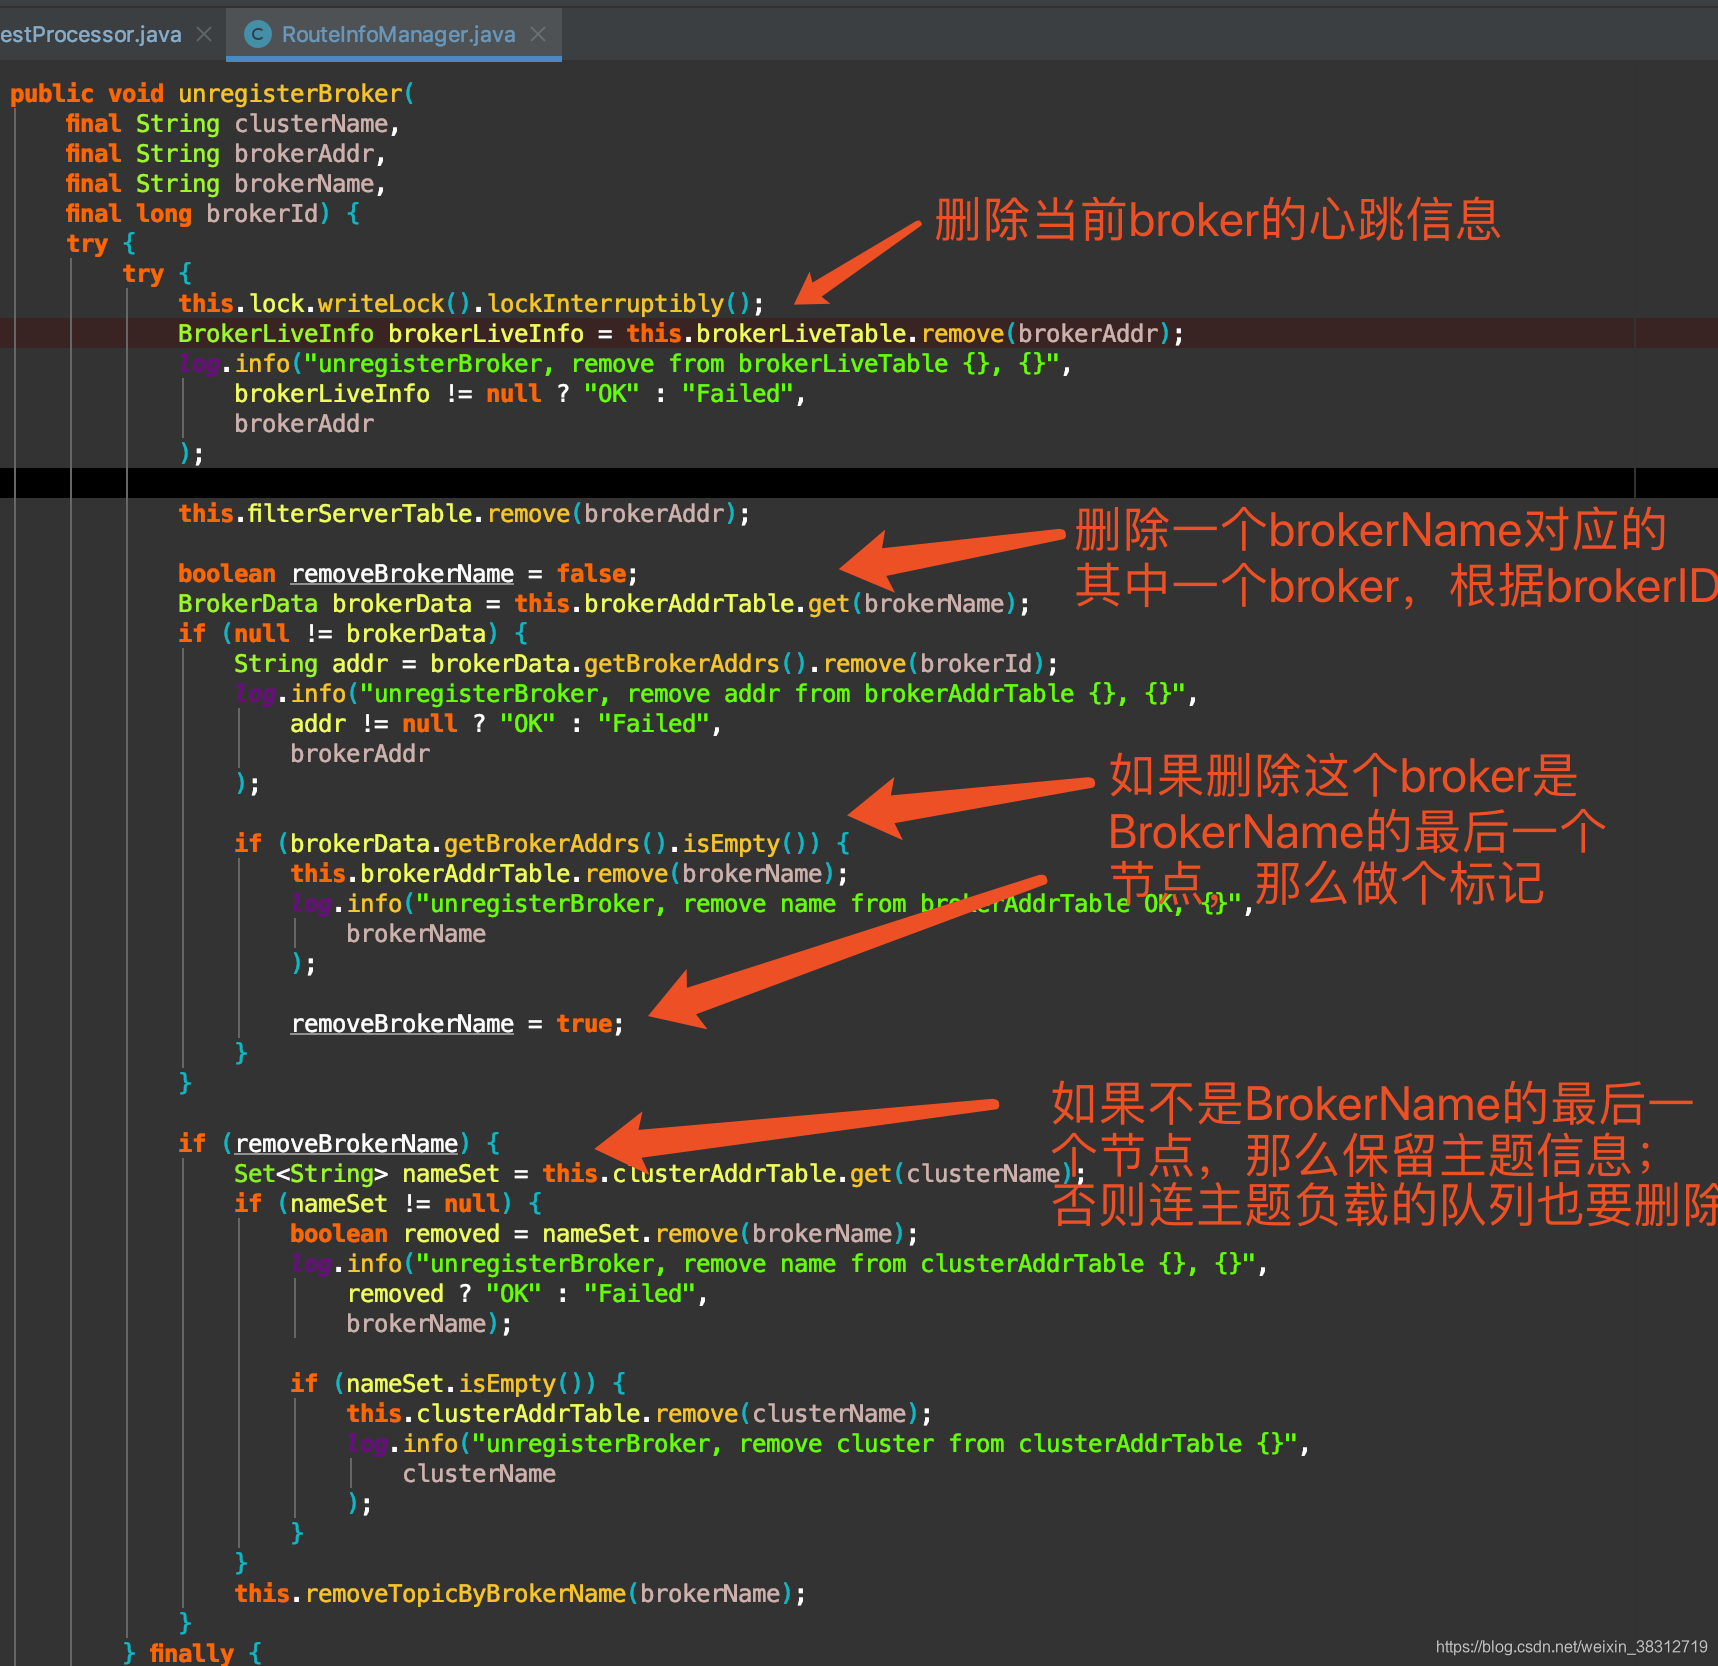This screenshot has width=1718, height=1666.
Task: Close the RouteInfoManager.java tab
Action: [x=539, y=34]
